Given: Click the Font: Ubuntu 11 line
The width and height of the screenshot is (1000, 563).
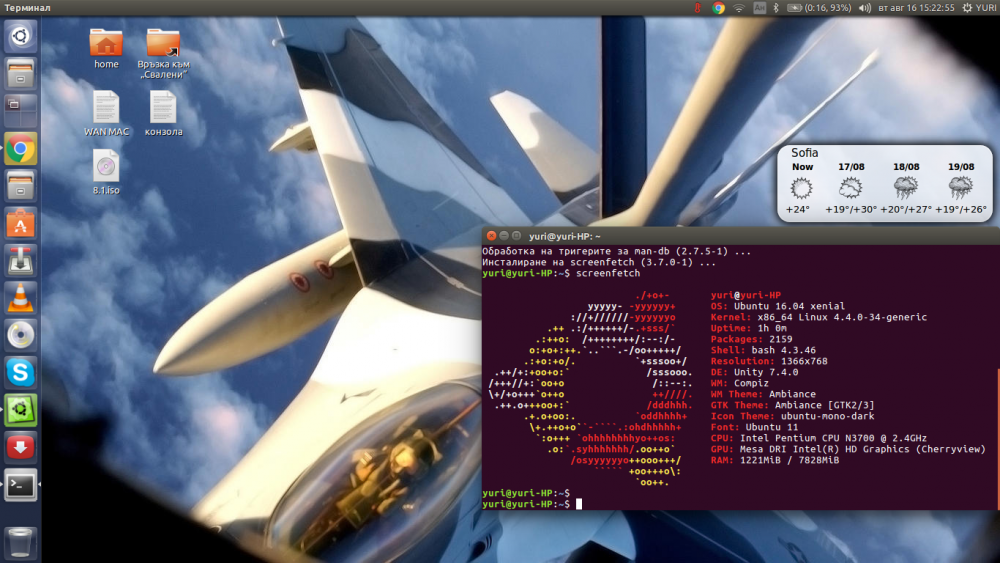Looking at the screenshot, I should tap(754, 428).
